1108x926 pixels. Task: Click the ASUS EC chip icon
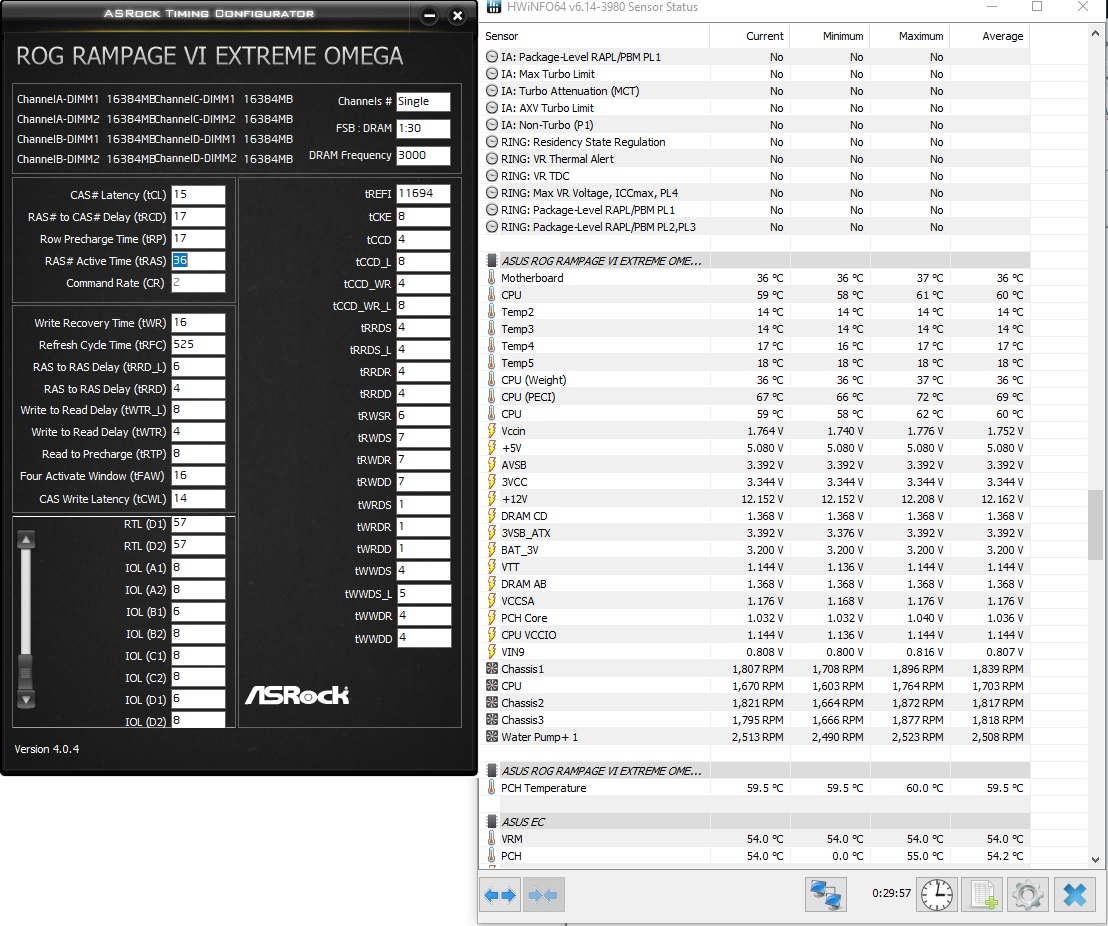tap(492, 821)
